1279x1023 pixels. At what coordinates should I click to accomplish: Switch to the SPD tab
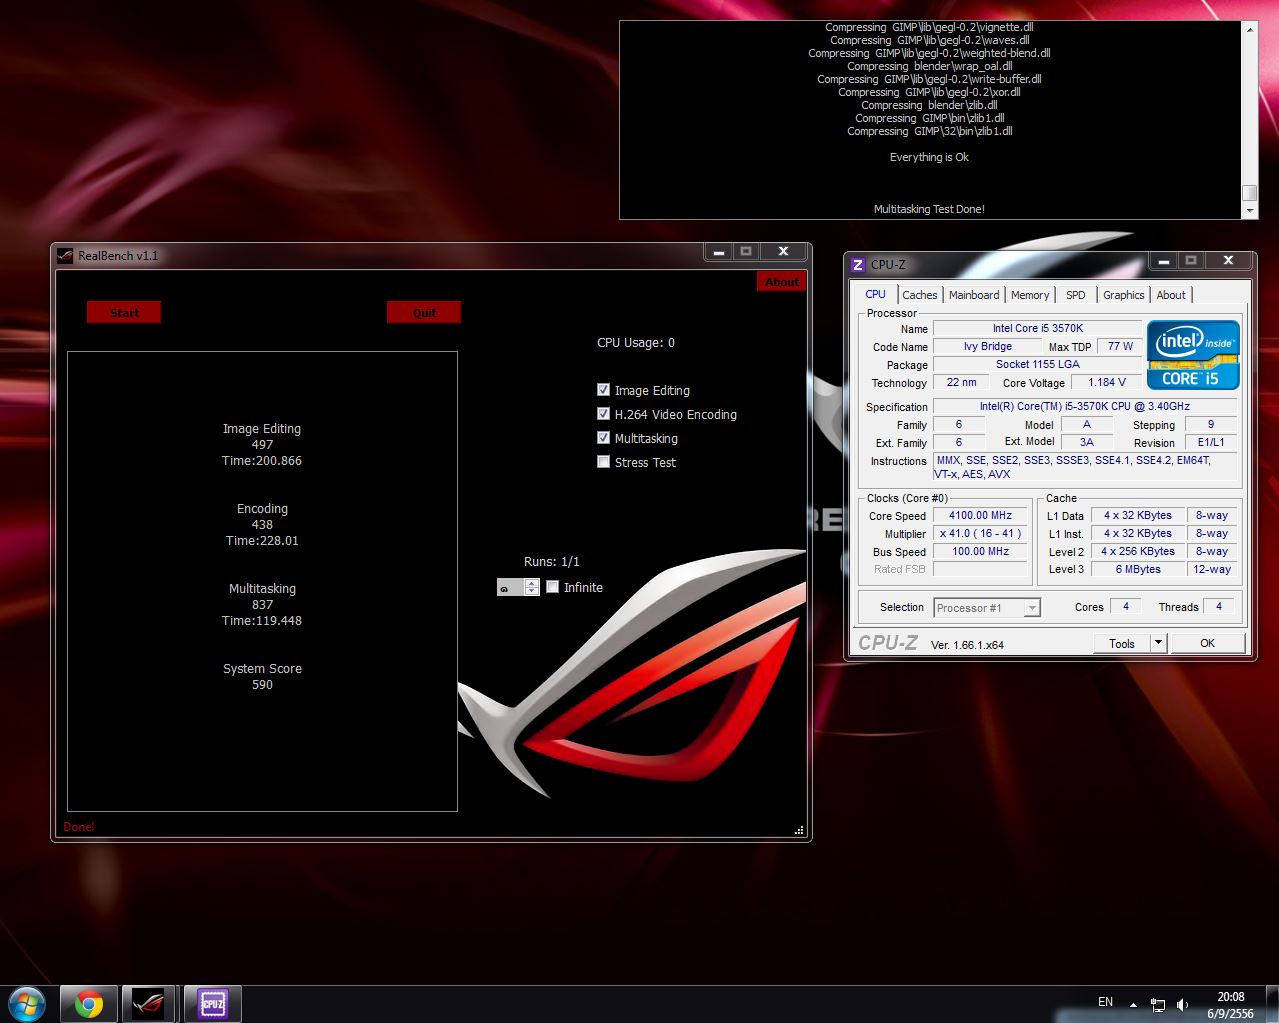click(1075, 295)
